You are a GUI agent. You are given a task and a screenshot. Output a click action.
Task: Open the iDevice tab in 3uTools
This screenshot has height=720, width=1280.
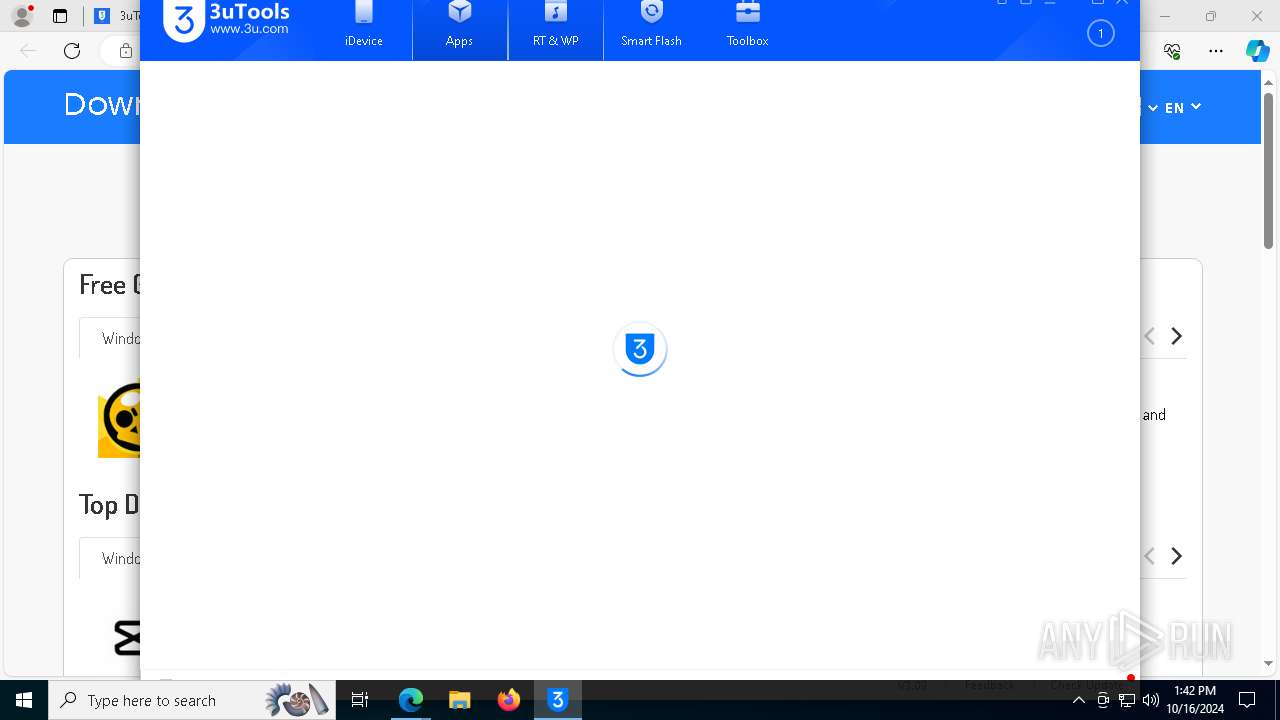click(x=364, y=26)
